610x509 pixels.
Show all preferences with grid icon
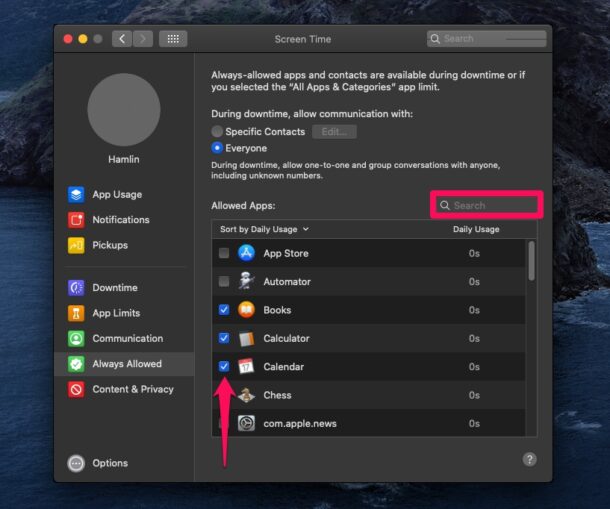tap(173, 39)
